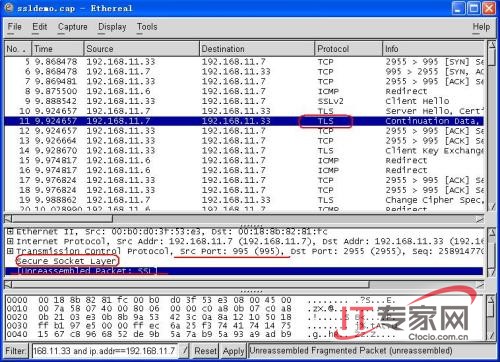Expand the Internet Protocol tree node

(x=10, y=241)
